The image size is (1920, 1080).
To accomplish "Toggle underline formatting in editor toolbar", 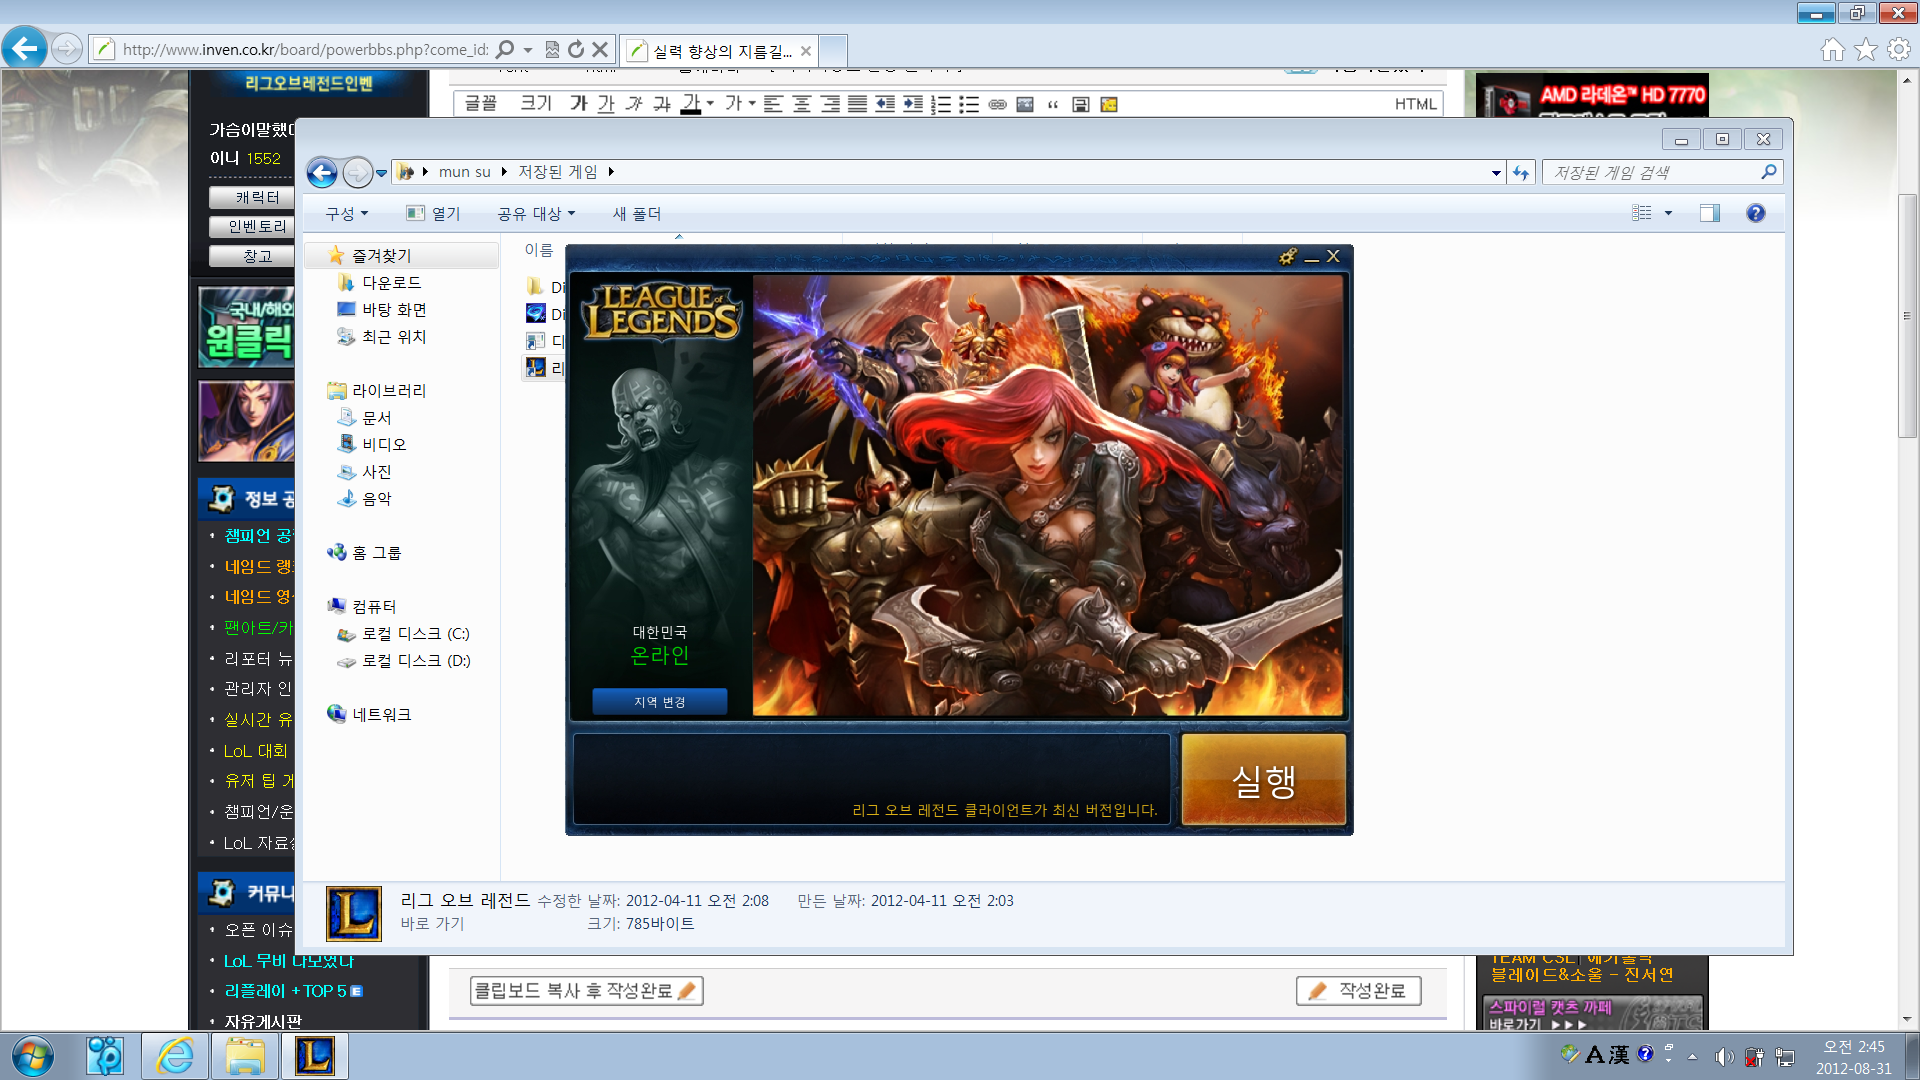I will pos(606,104).
